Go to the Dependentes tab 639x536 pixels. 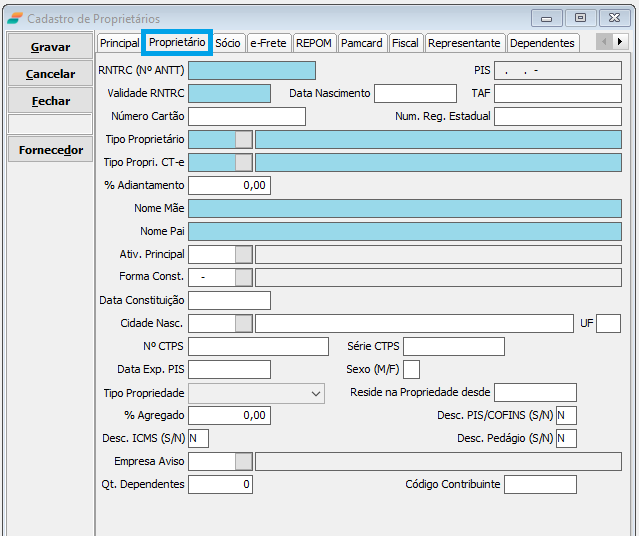pyautogui.click(x=543, y=43)
